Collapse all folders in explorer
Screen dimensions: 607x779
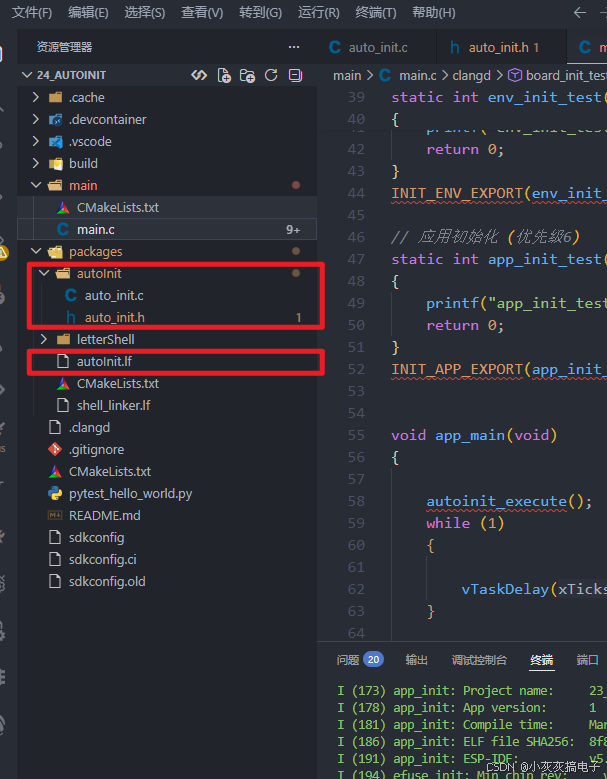click(x=295, y=75)
